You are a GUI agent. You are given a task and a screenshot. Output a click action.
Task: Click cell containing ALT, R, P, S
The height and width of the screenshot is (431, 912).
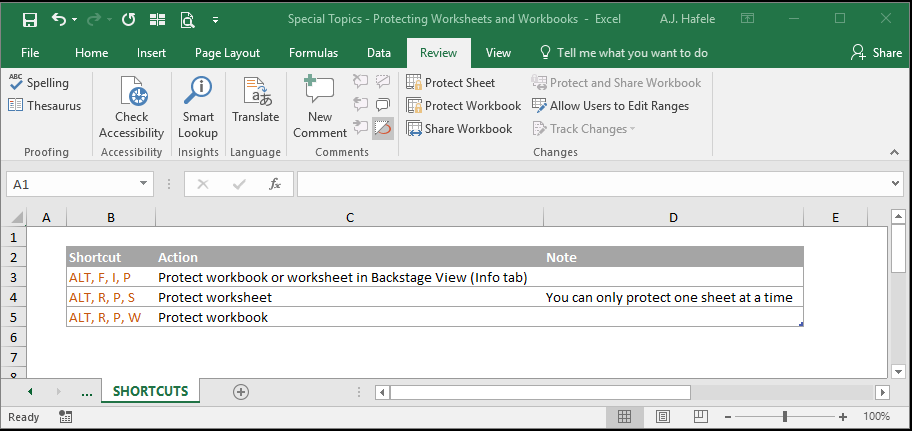click(x=111, y=297)
